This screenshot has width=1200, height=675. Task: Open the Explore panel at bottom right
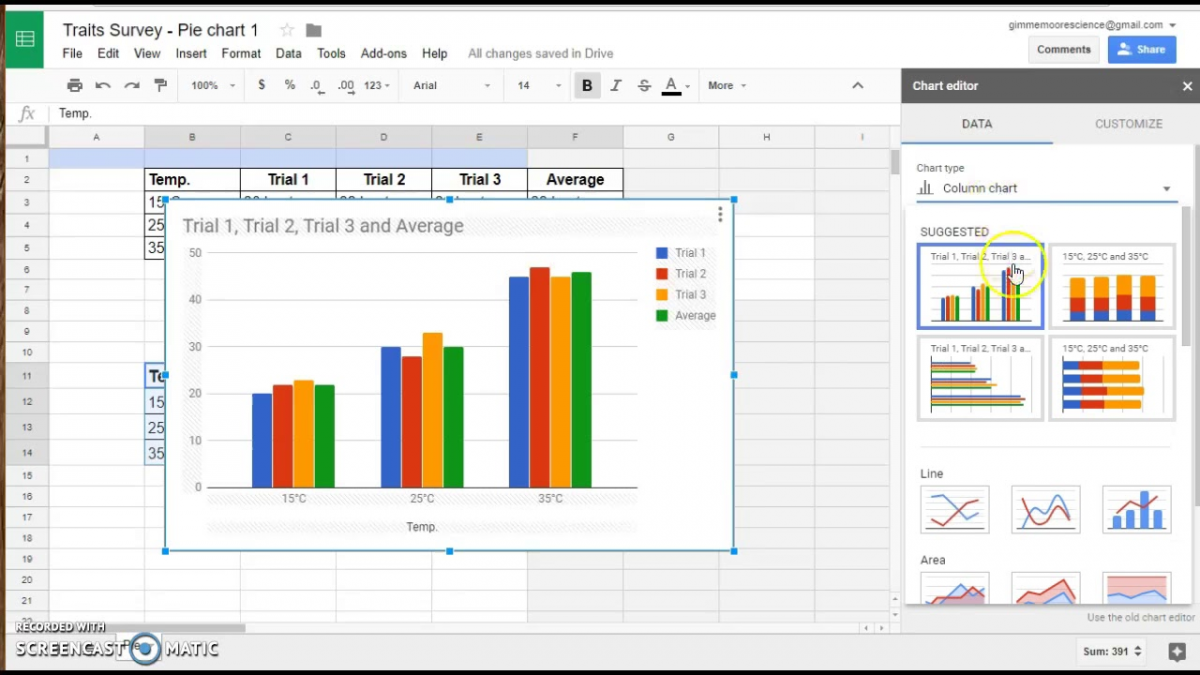click(1180, 651)
